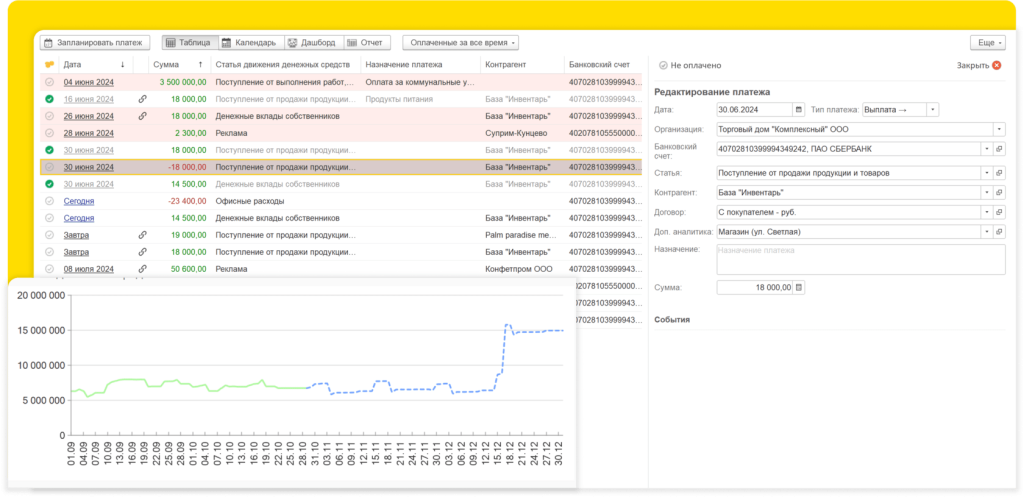Screen dimensions: 1024x497
Task: Click the down sort arrow in the Дата header
Action: (x=122, y=65)
